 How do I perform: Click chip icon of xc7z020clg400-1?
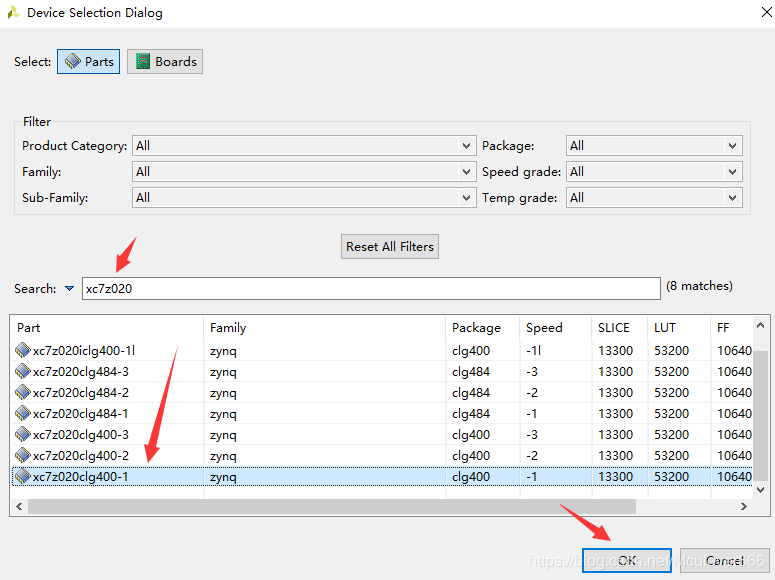click(x=23, y=476)
